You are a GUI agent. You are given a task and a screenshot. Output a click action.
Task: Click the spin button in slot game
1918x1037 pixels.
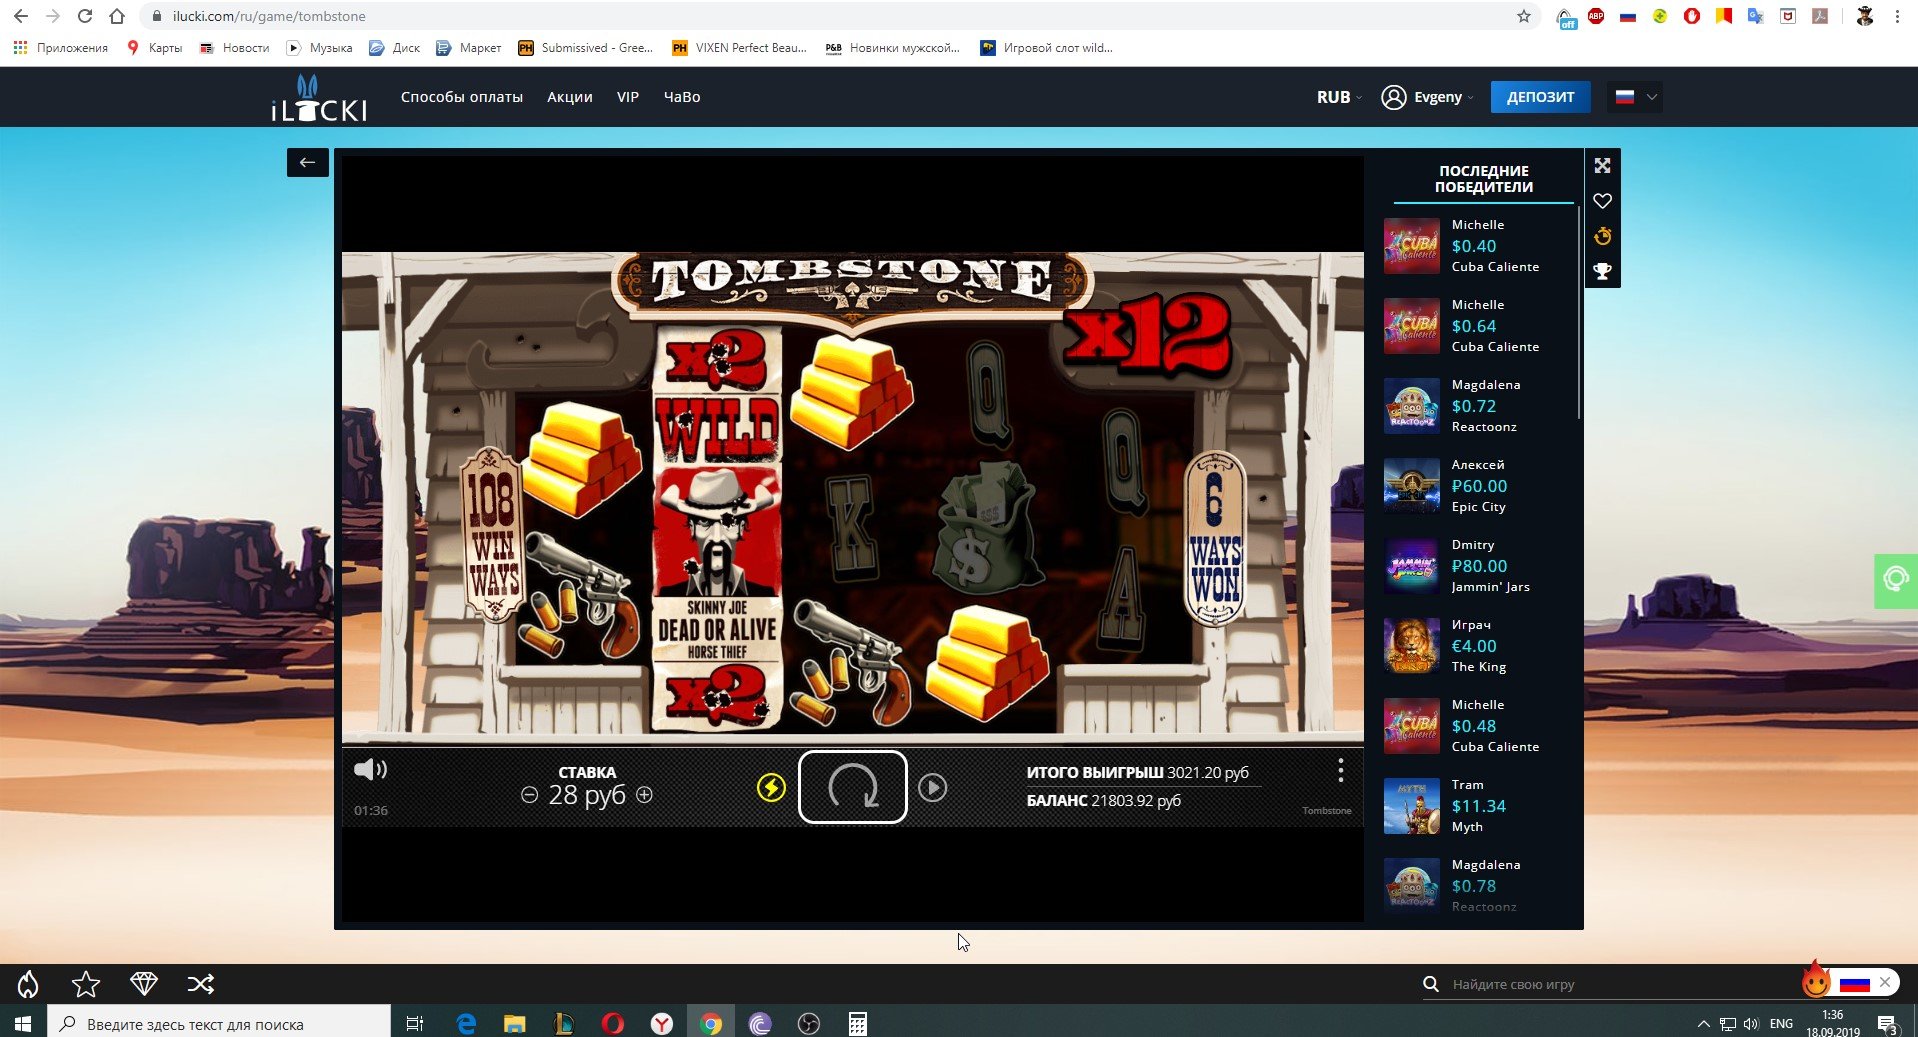coord(852,787)
